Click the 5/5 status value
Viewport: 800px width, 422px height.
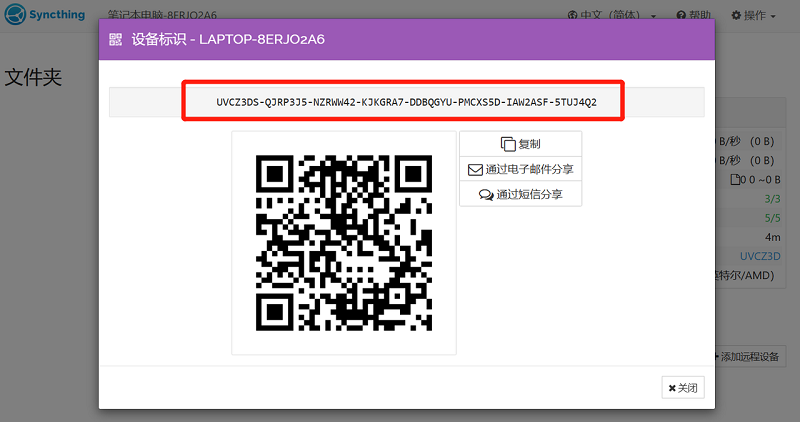pyautogui.click(x=772, y=218)
